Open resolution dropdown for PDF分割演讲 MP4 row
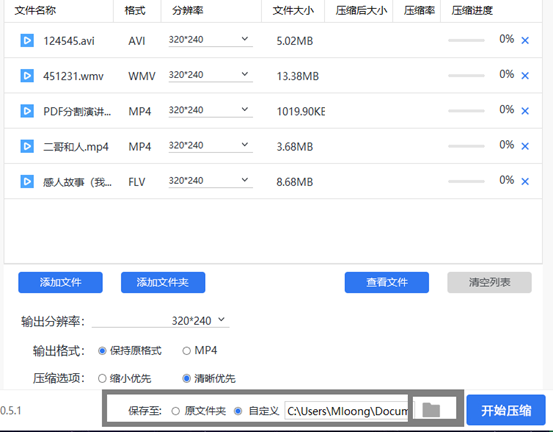553x432 pixels. (x=211, y=110)
